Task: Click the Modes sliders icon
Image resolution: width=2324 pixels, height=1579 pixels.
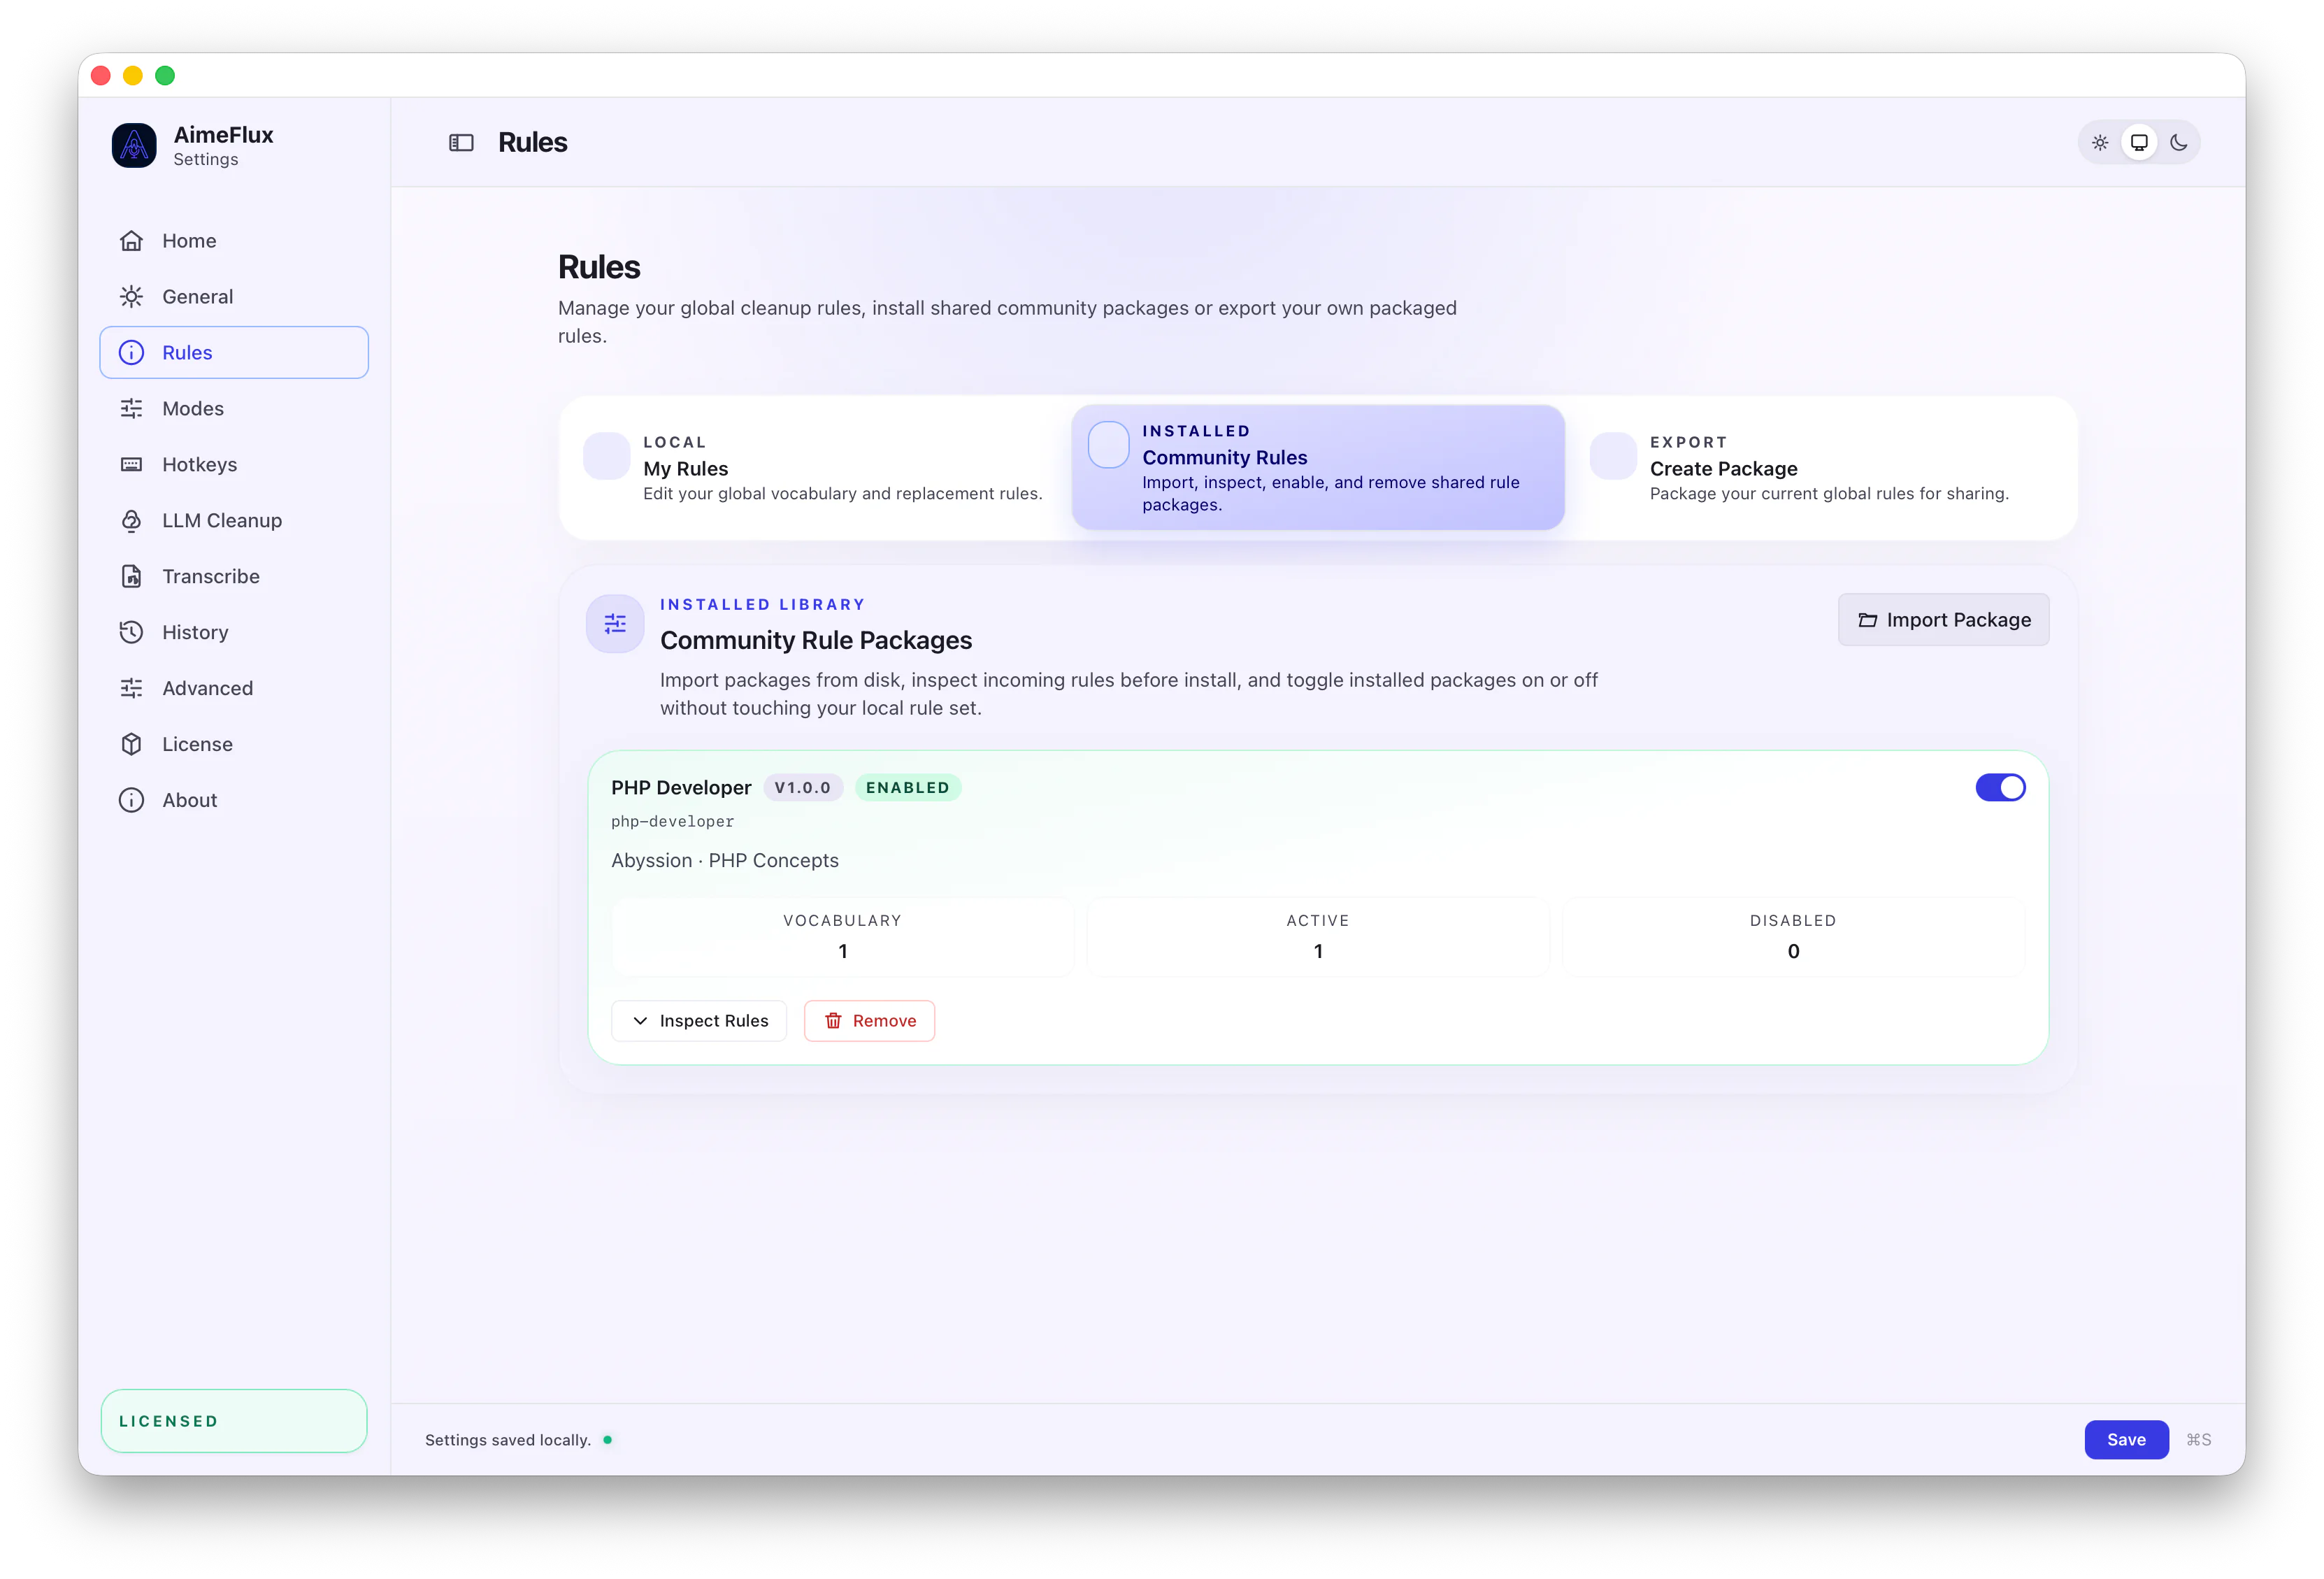Action: point(131,409)
